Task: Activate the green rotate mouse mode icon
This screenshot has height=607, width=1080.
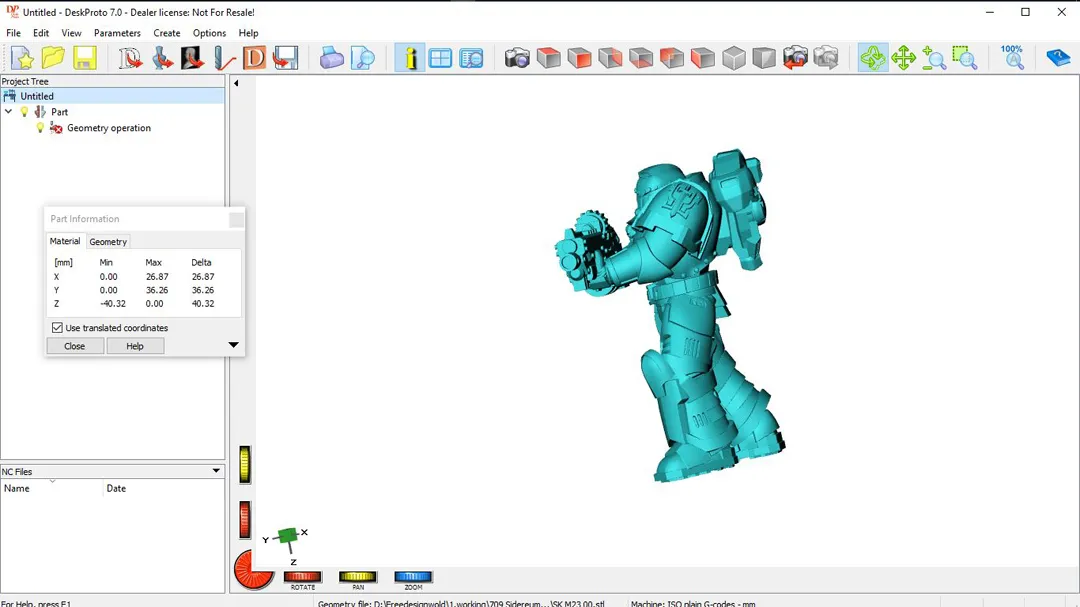Action: [x=873, y=58]
